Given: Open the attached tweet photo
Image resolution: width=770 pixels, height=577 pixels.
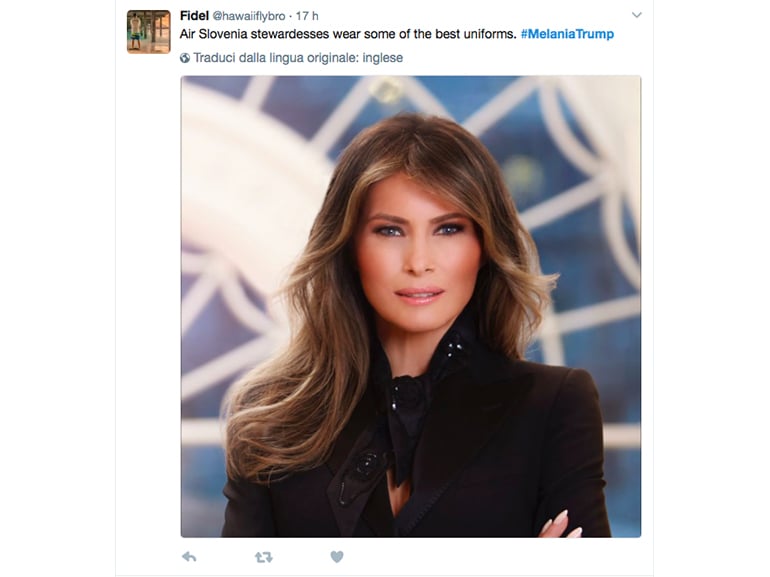Looking at the screenshot, I should (x=410, y=306).
